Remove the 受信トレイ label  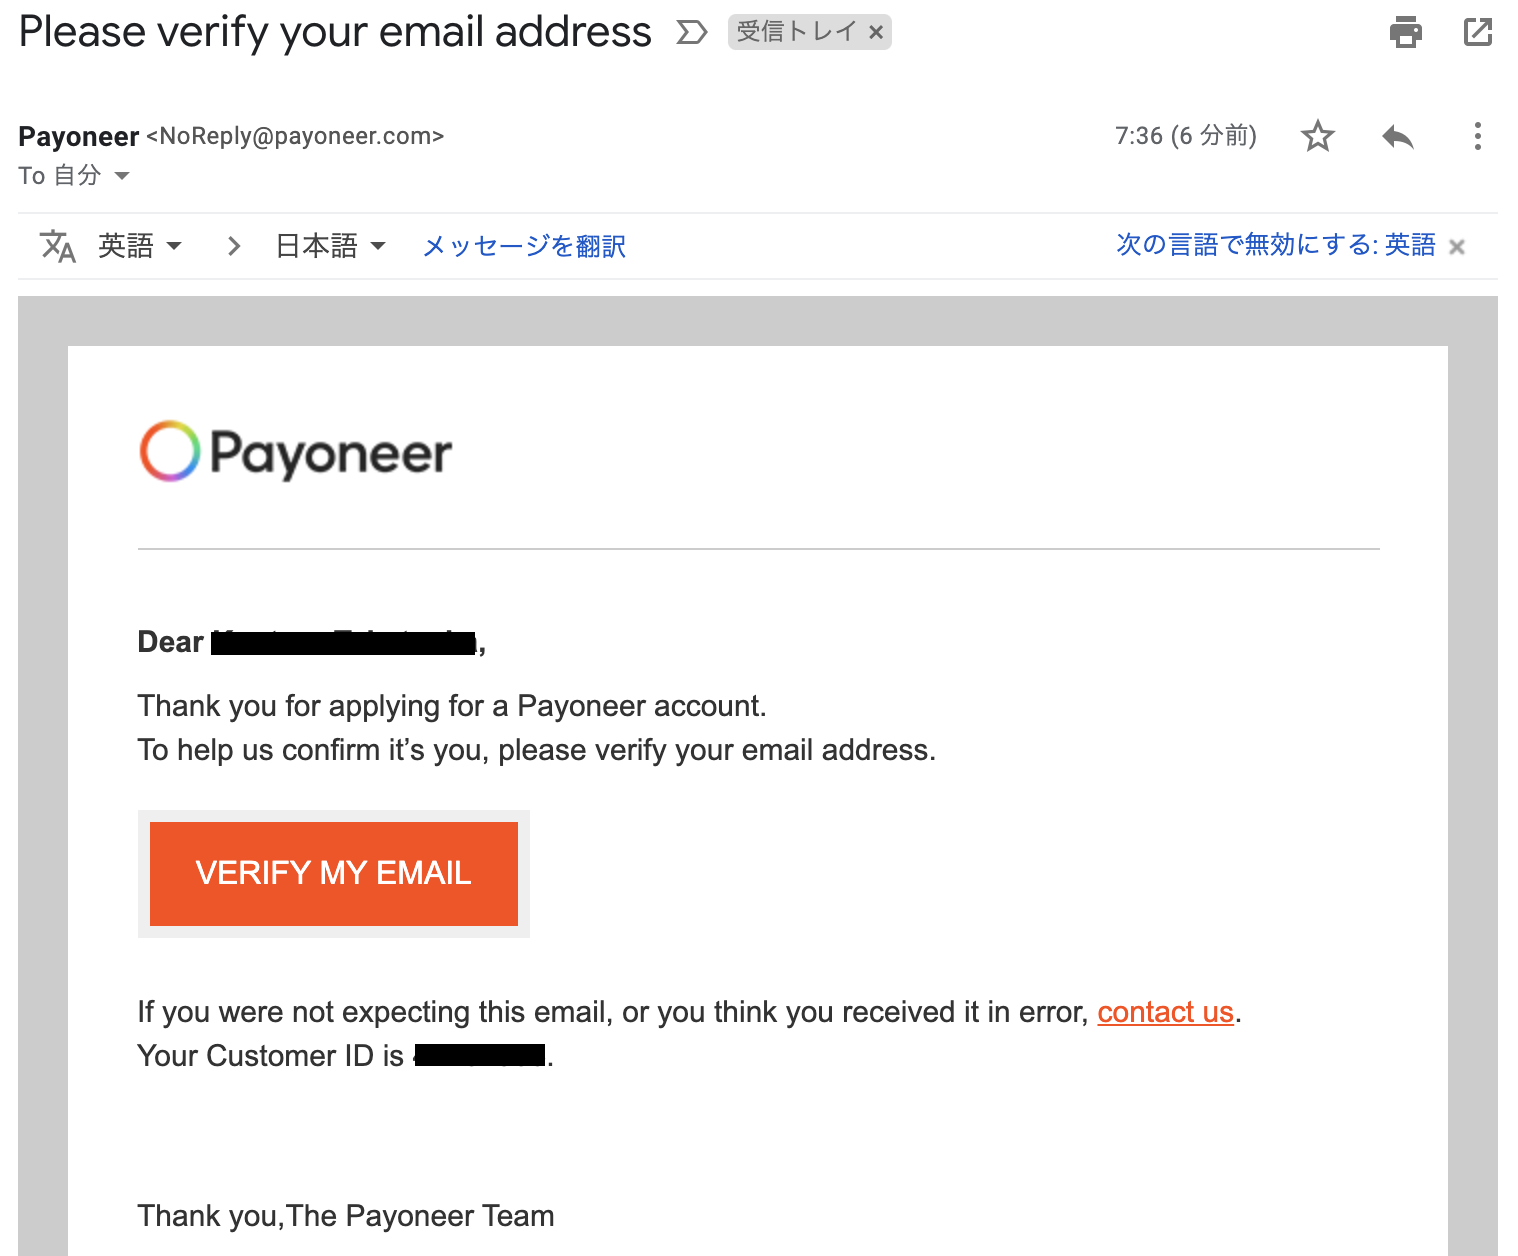pyautogui.click(x=876, y=32)
